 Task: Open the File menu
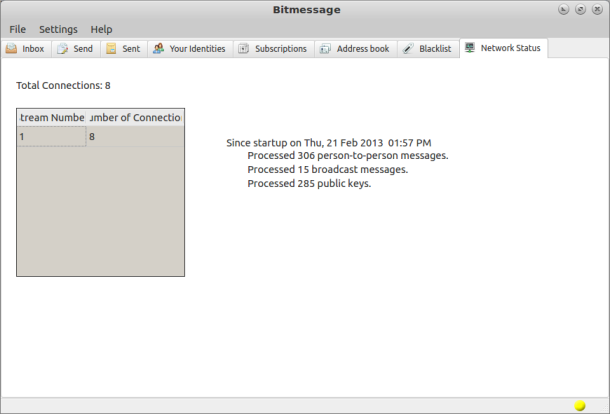[18, 30]
